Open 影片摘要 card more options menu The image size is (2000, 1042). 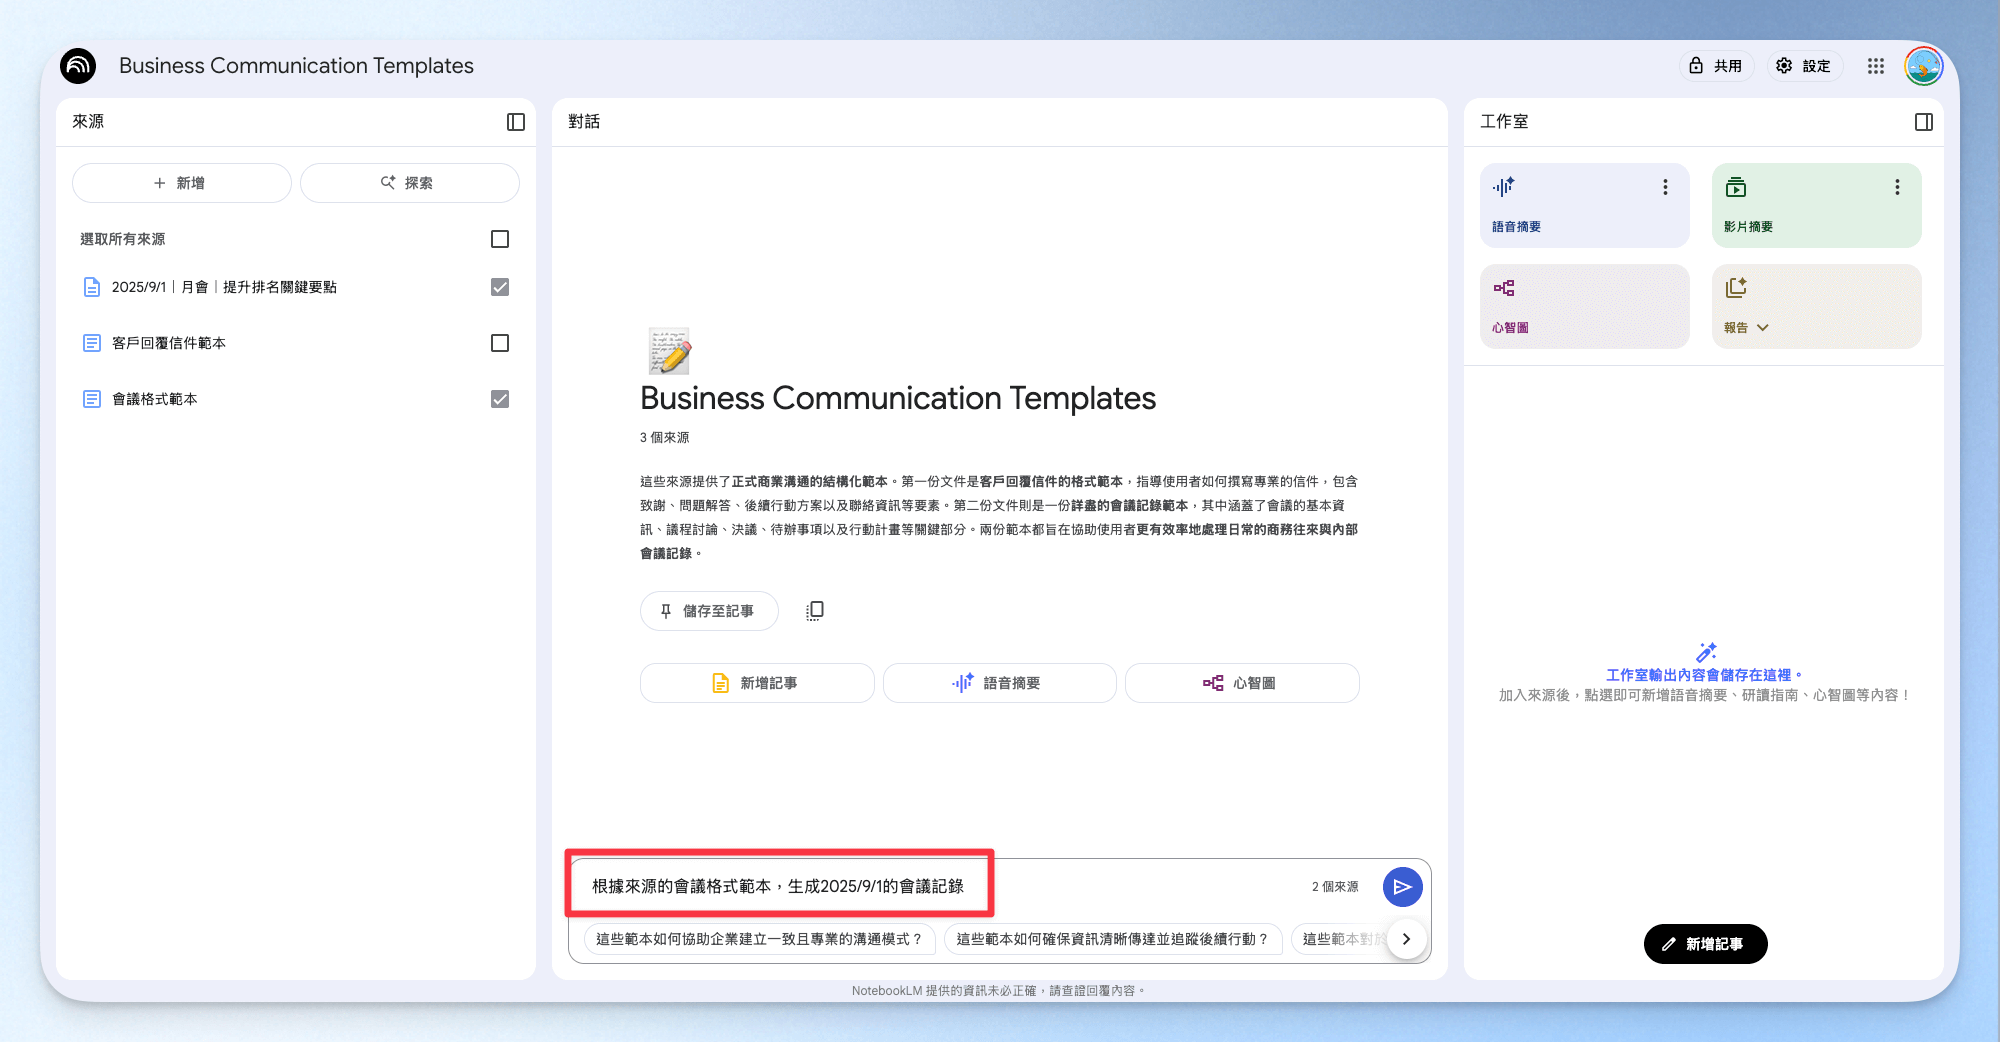click(x=1897, y=187)
